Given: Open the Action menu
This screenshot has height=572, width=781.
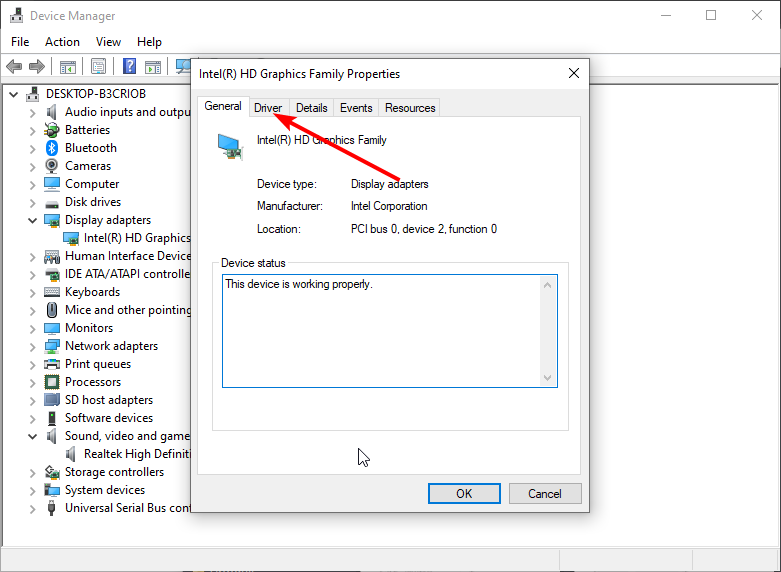Looking at the screenshot, I should [62, 42].
